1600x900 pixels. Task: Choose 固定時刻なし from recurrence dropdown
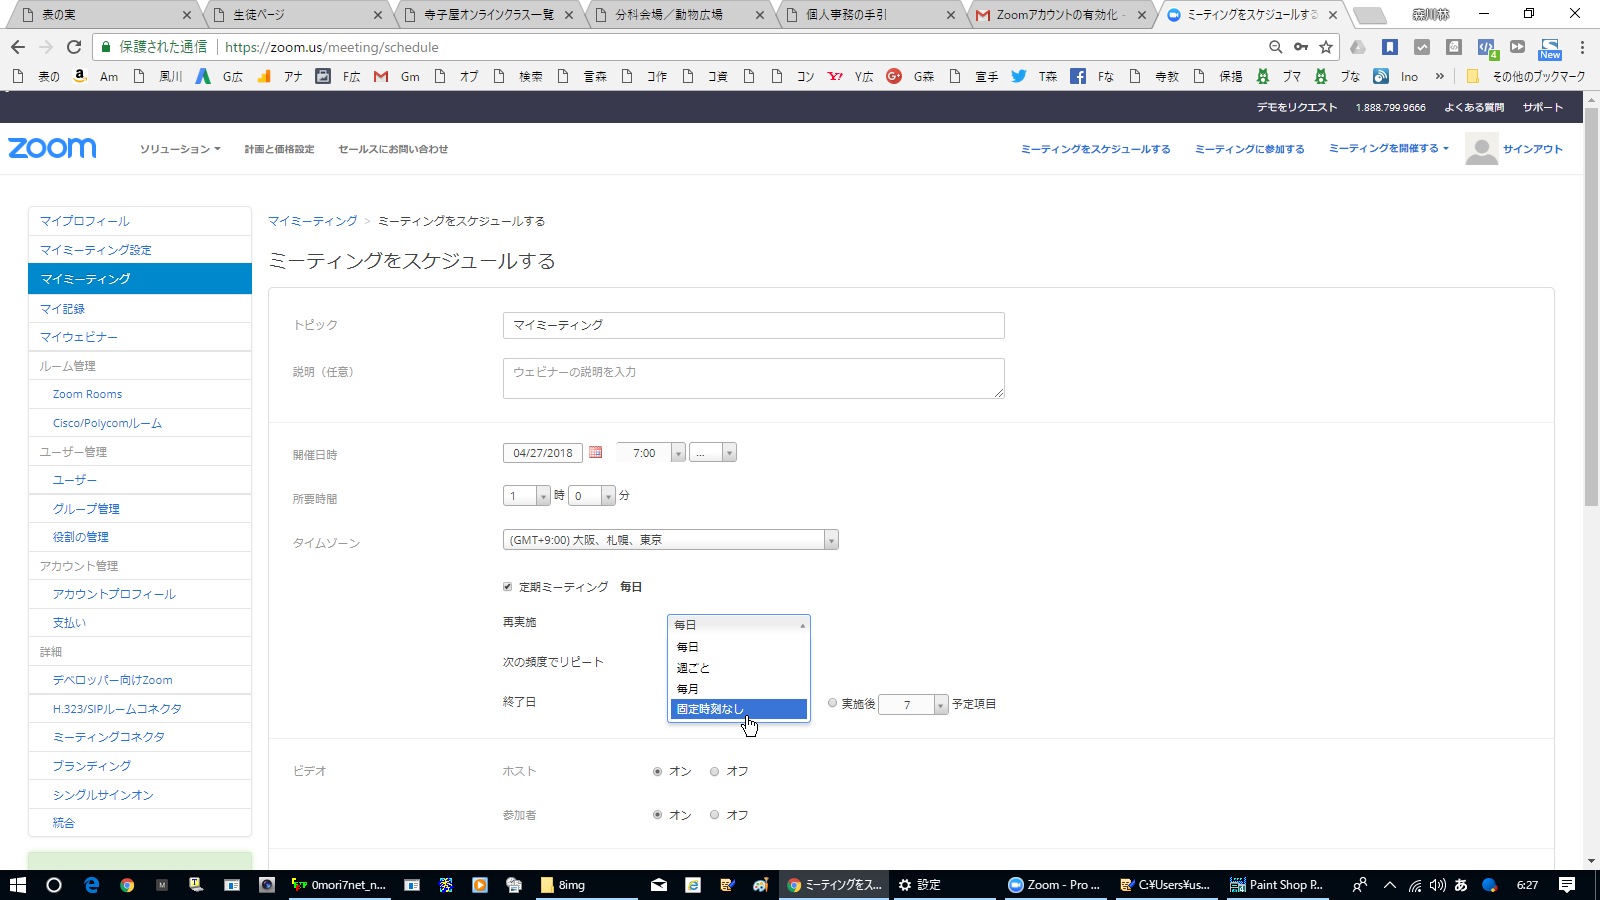[x=738, y=709]
